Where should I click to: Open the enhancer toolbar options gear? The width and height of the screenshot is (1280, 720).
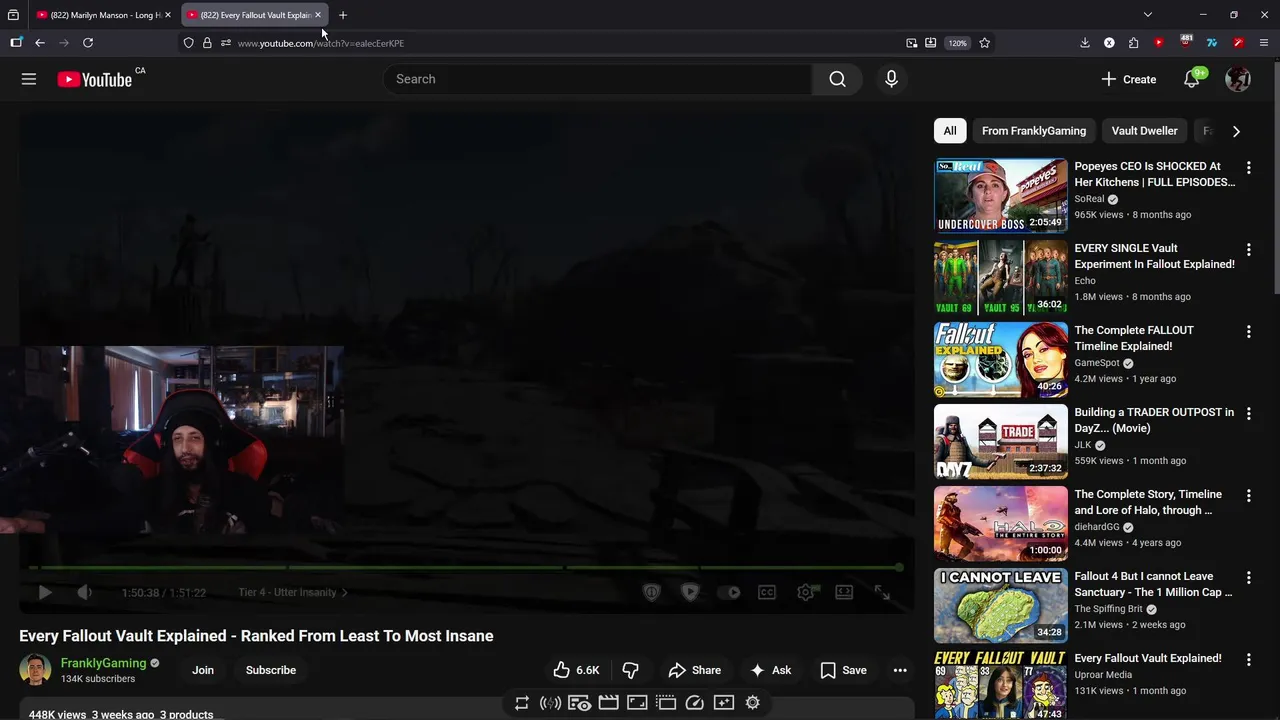753,703
